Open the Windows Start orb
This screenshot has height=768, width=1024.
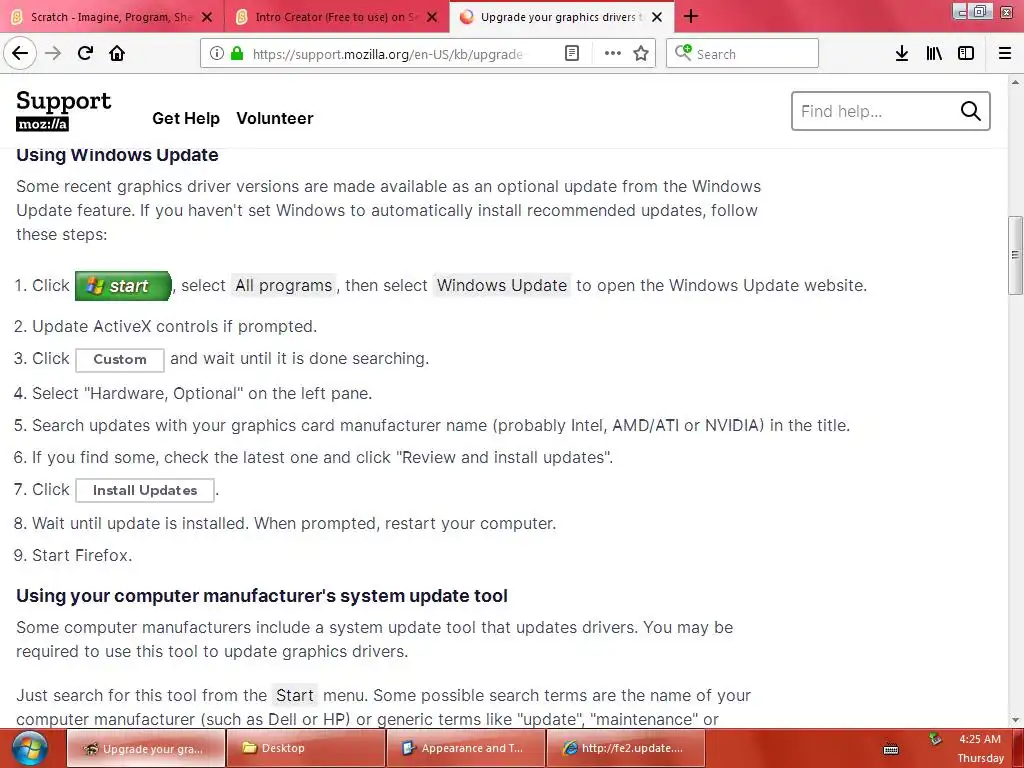pyautogui.click(x=29, y=748)
